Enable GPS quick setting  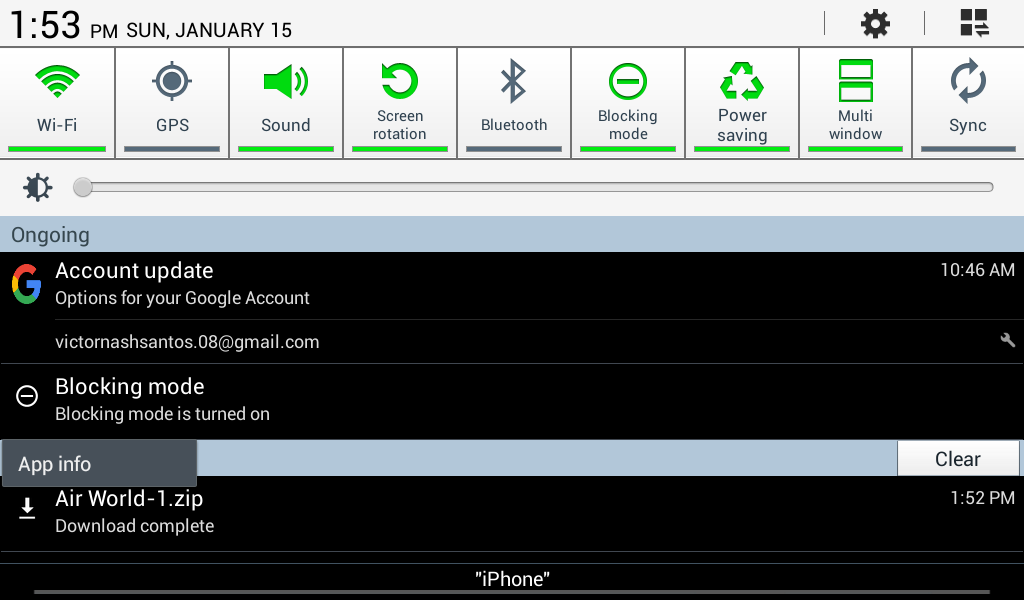tap(172, 103)
